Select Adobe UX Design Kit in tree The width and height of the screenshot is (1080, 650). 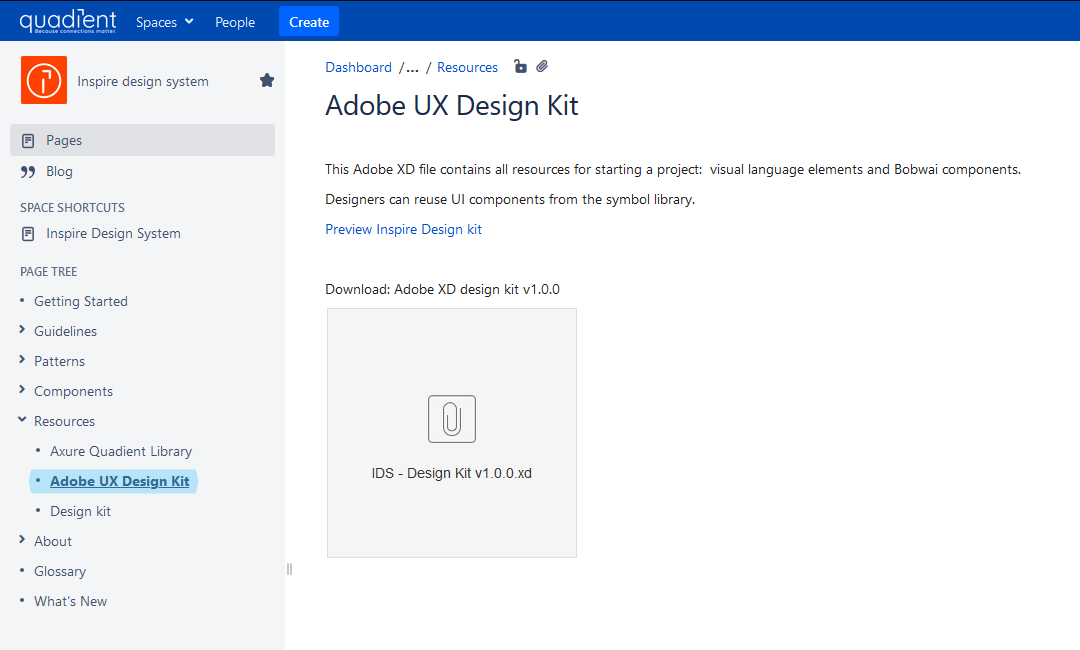point(119,481)
